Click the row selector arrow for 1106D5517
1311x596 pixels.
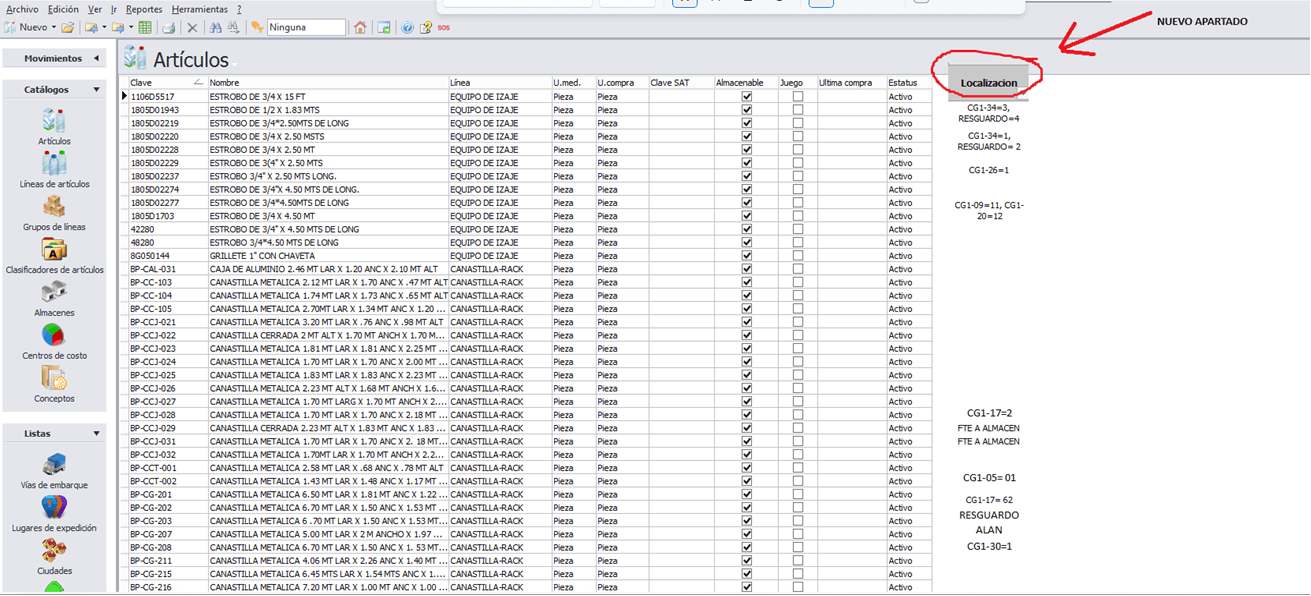[124, 97]
